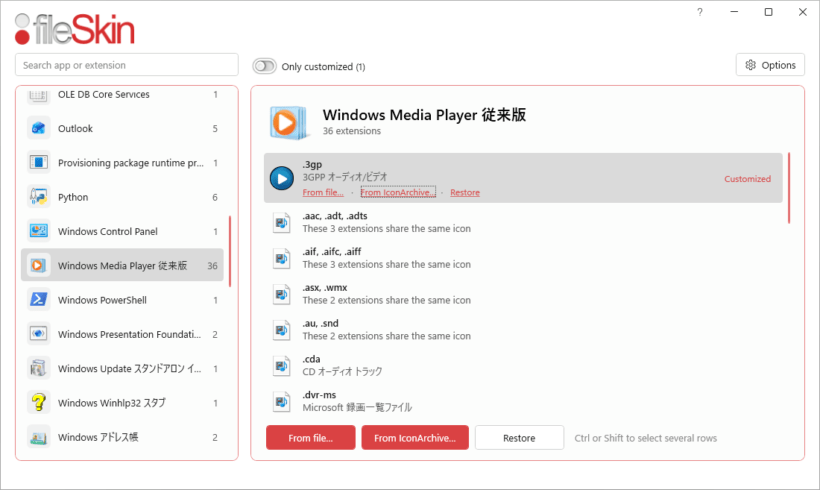Select Provisioning package runtime pr... entry

pyautogui.click(x=122, y=163)
